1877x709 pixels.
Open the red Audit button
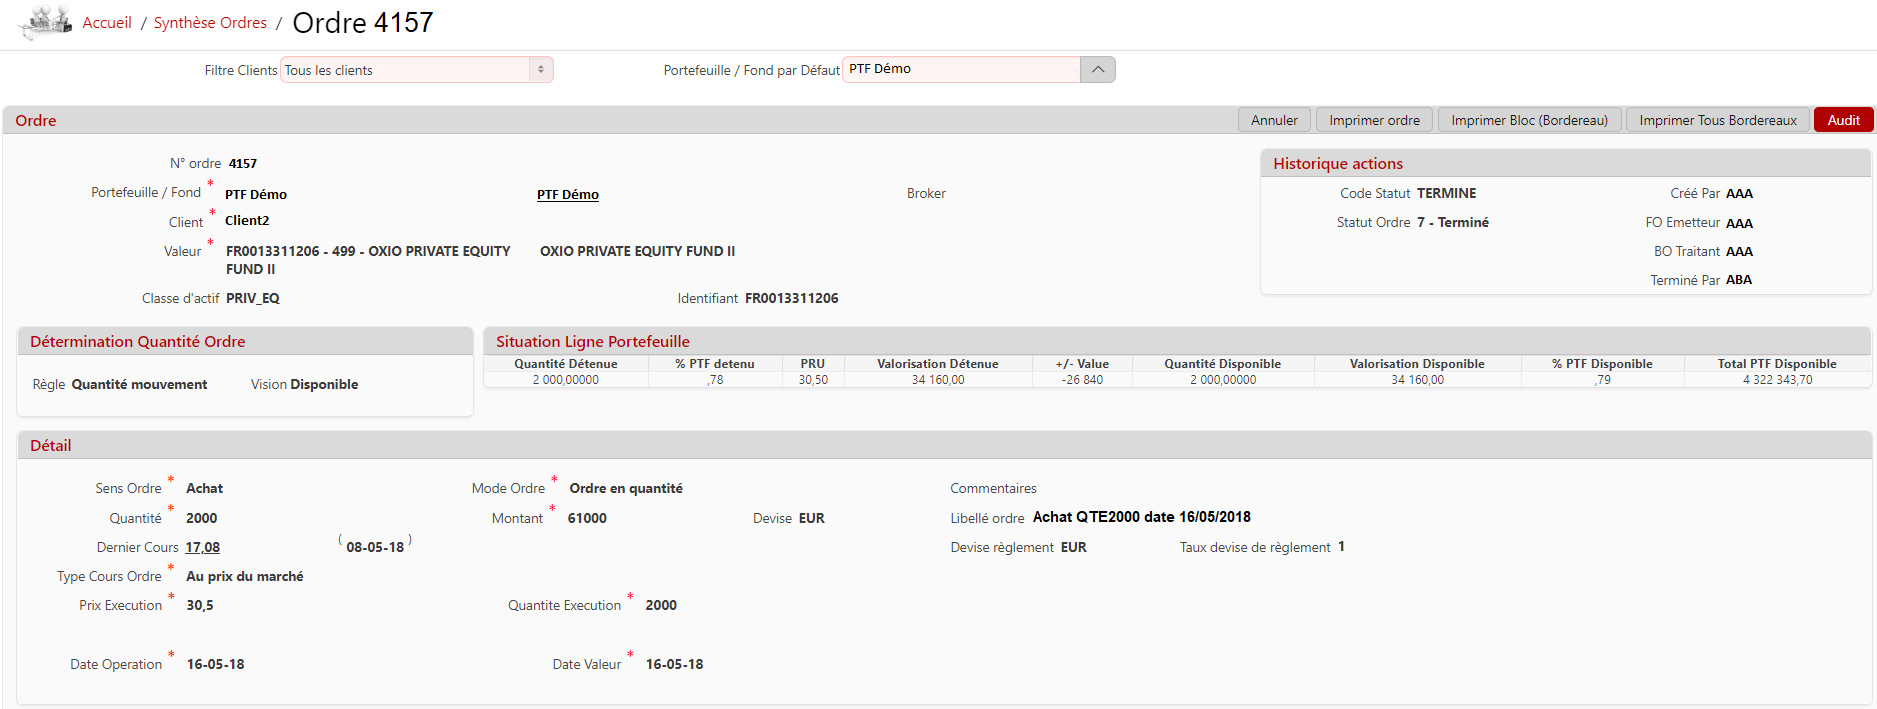point(1843,120)
